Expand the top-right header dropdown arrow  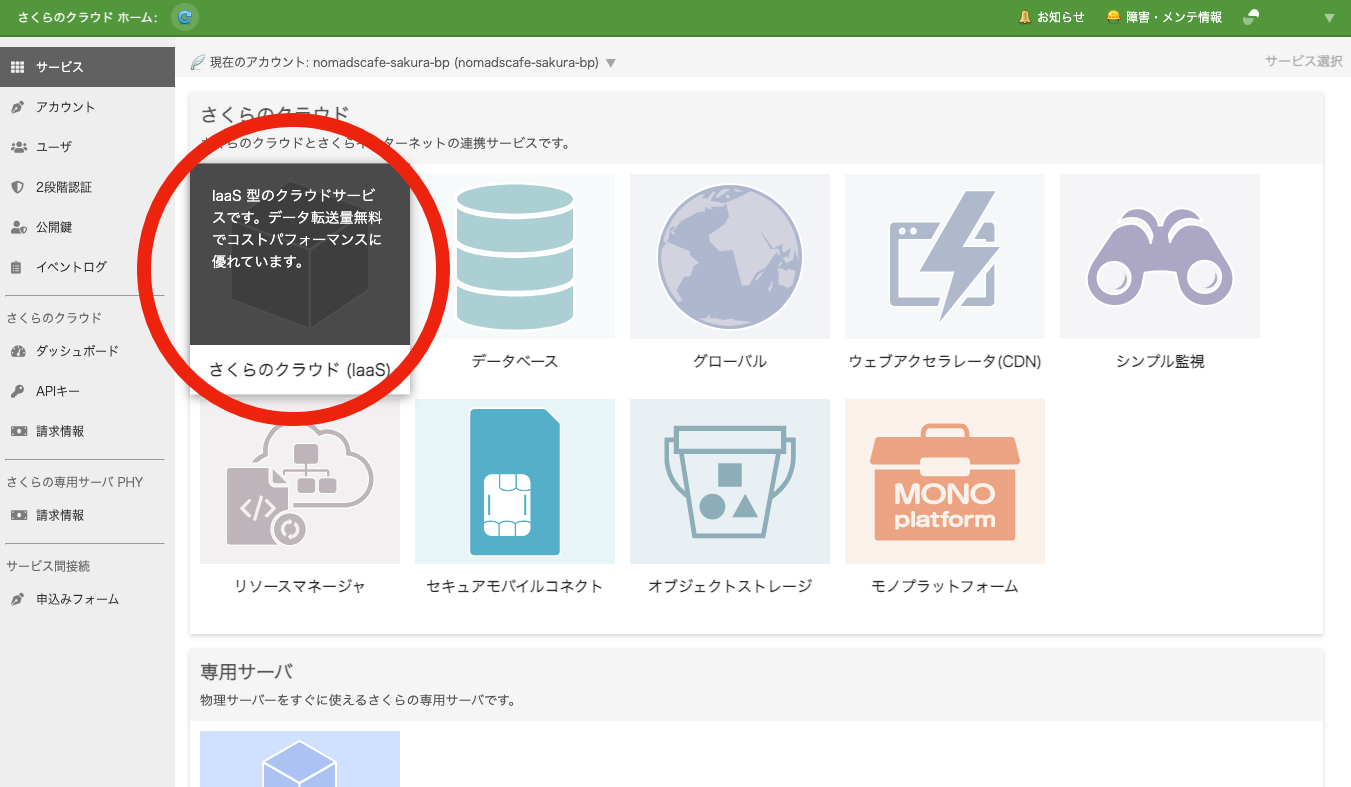point(1329,18)
